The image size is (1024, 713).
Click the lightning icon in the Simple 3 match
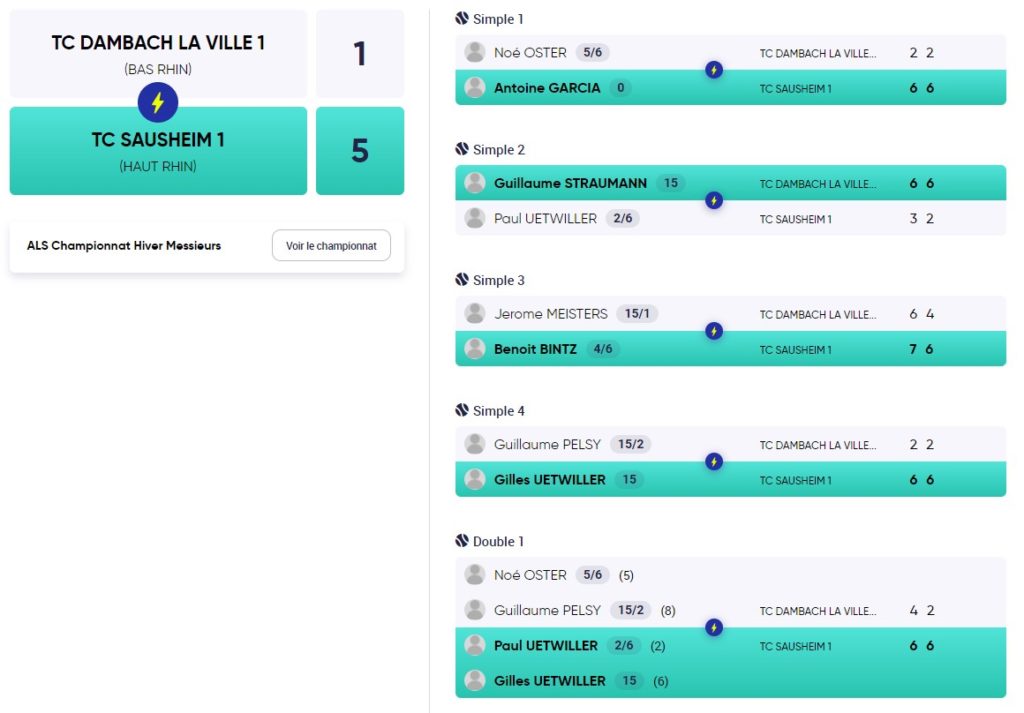click(x=714, y=331)
